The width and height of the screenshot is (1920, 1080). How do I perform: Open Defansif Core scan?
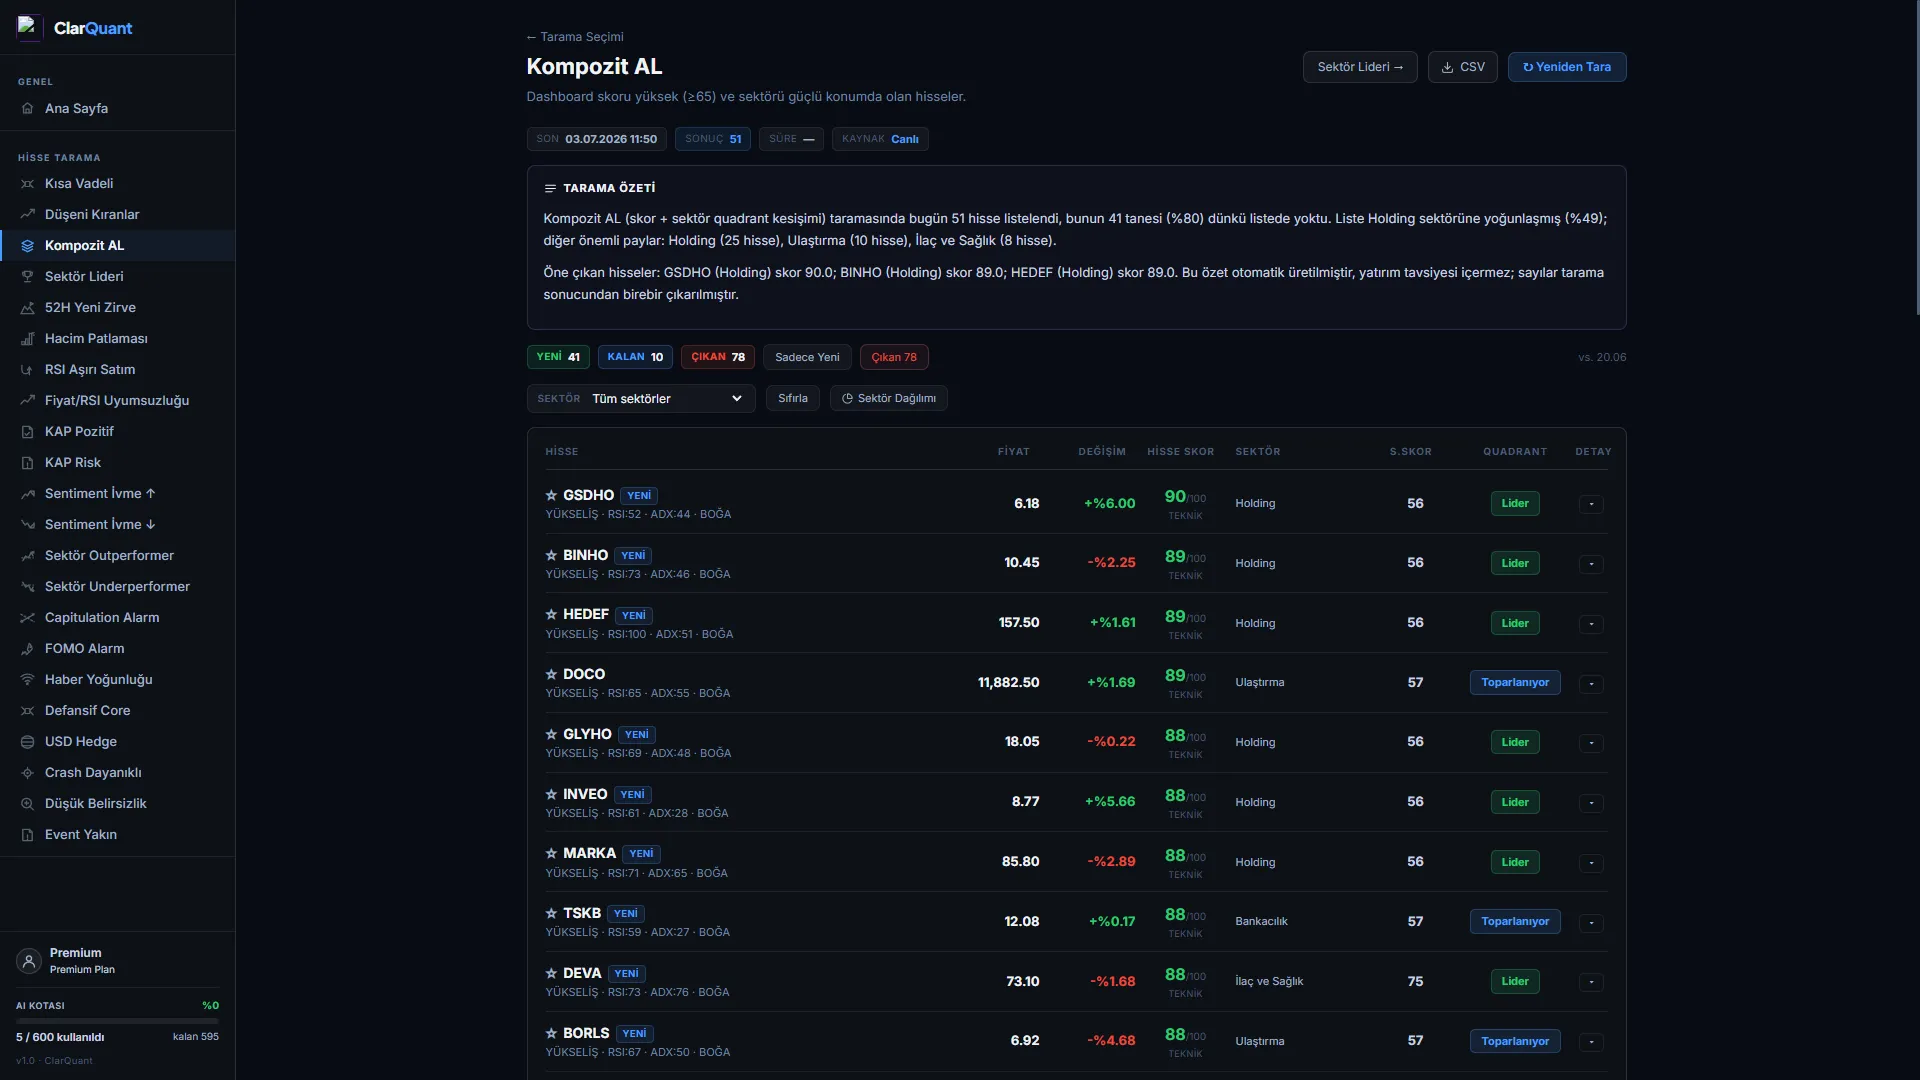[x=118, y=710]
